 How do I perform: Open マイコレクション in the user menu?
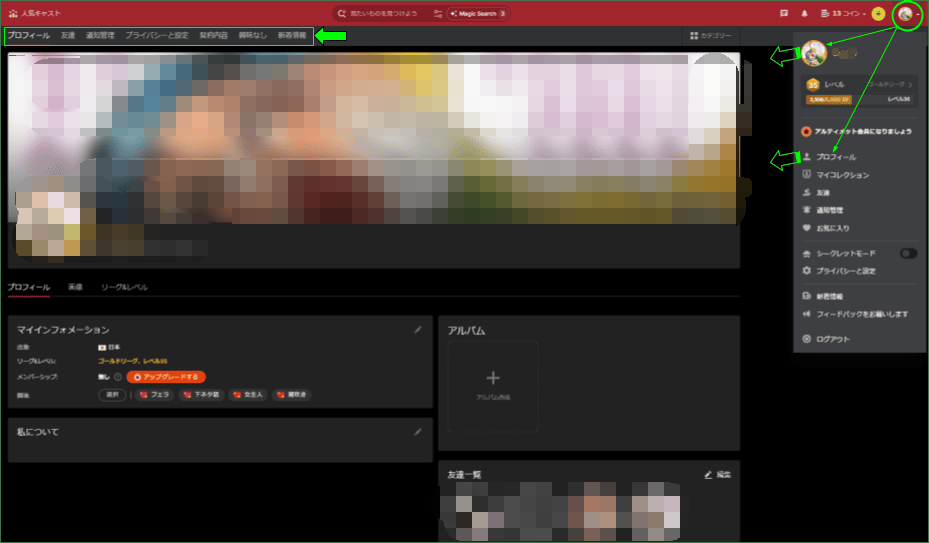[x=842, y=175]
